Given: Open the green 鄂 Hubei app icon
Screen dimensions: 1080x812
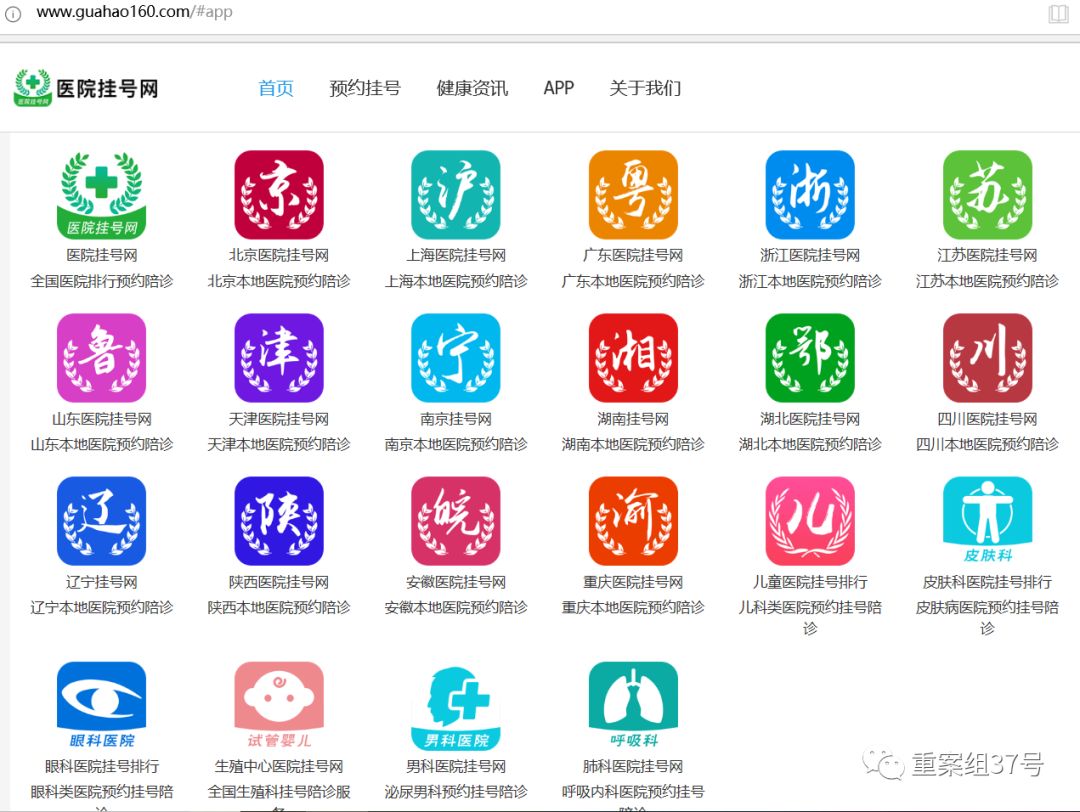Looking at the screenshot, I should (810, 358).
